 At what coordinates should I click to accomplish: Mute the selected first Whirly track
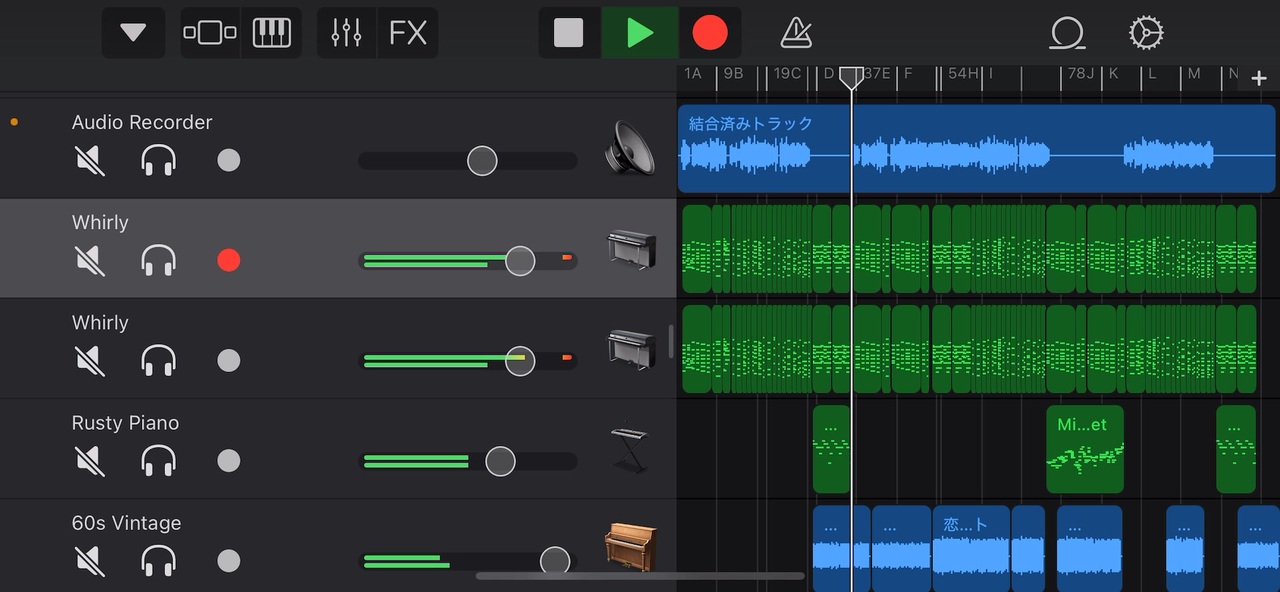(x=90, y=260)
